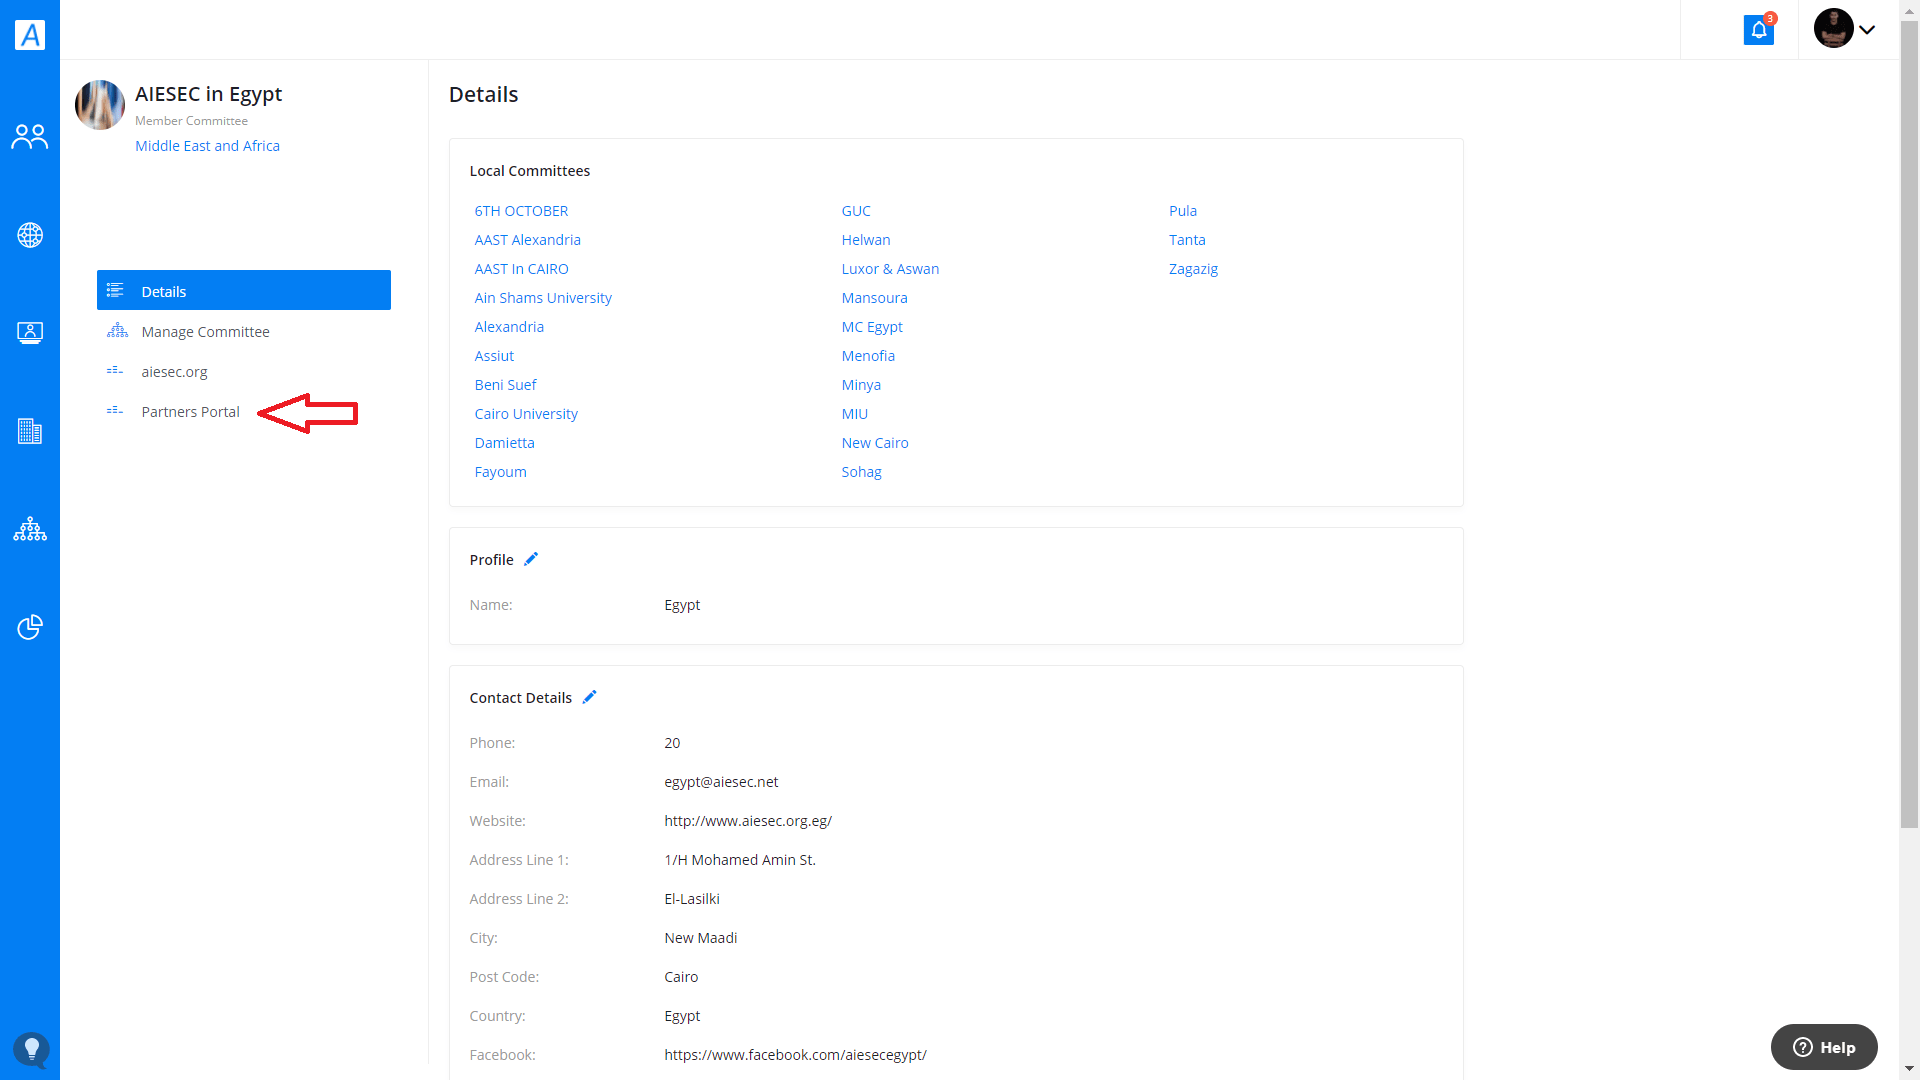Viewport: 1920px width, 1080px height.
Task: Click the vertical page scrollbar
Action: (x=1909, y=420)
